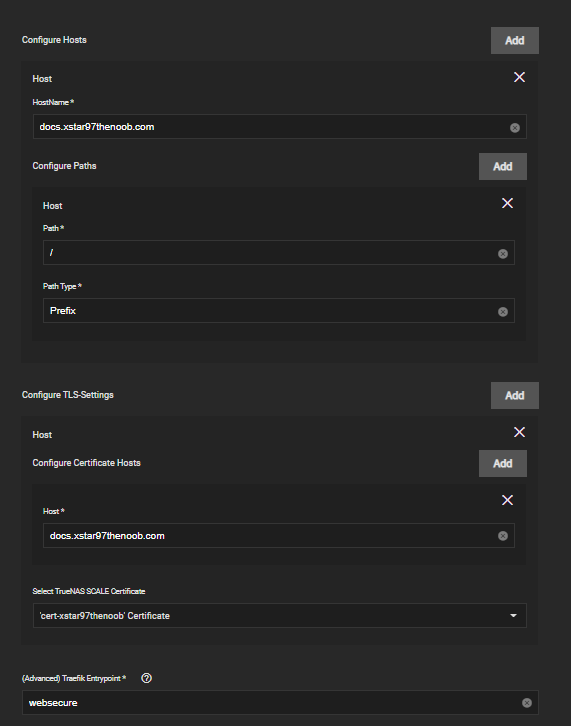Add a new host in Configure Hosts
The height and width of the screenshot is (726, 571).
tap(515, 40)
